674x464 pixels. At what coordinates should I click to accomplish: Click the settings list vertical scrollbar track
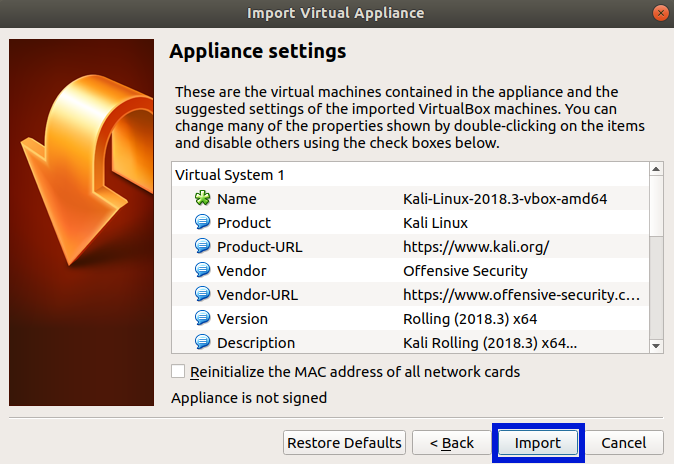point(656,287)
